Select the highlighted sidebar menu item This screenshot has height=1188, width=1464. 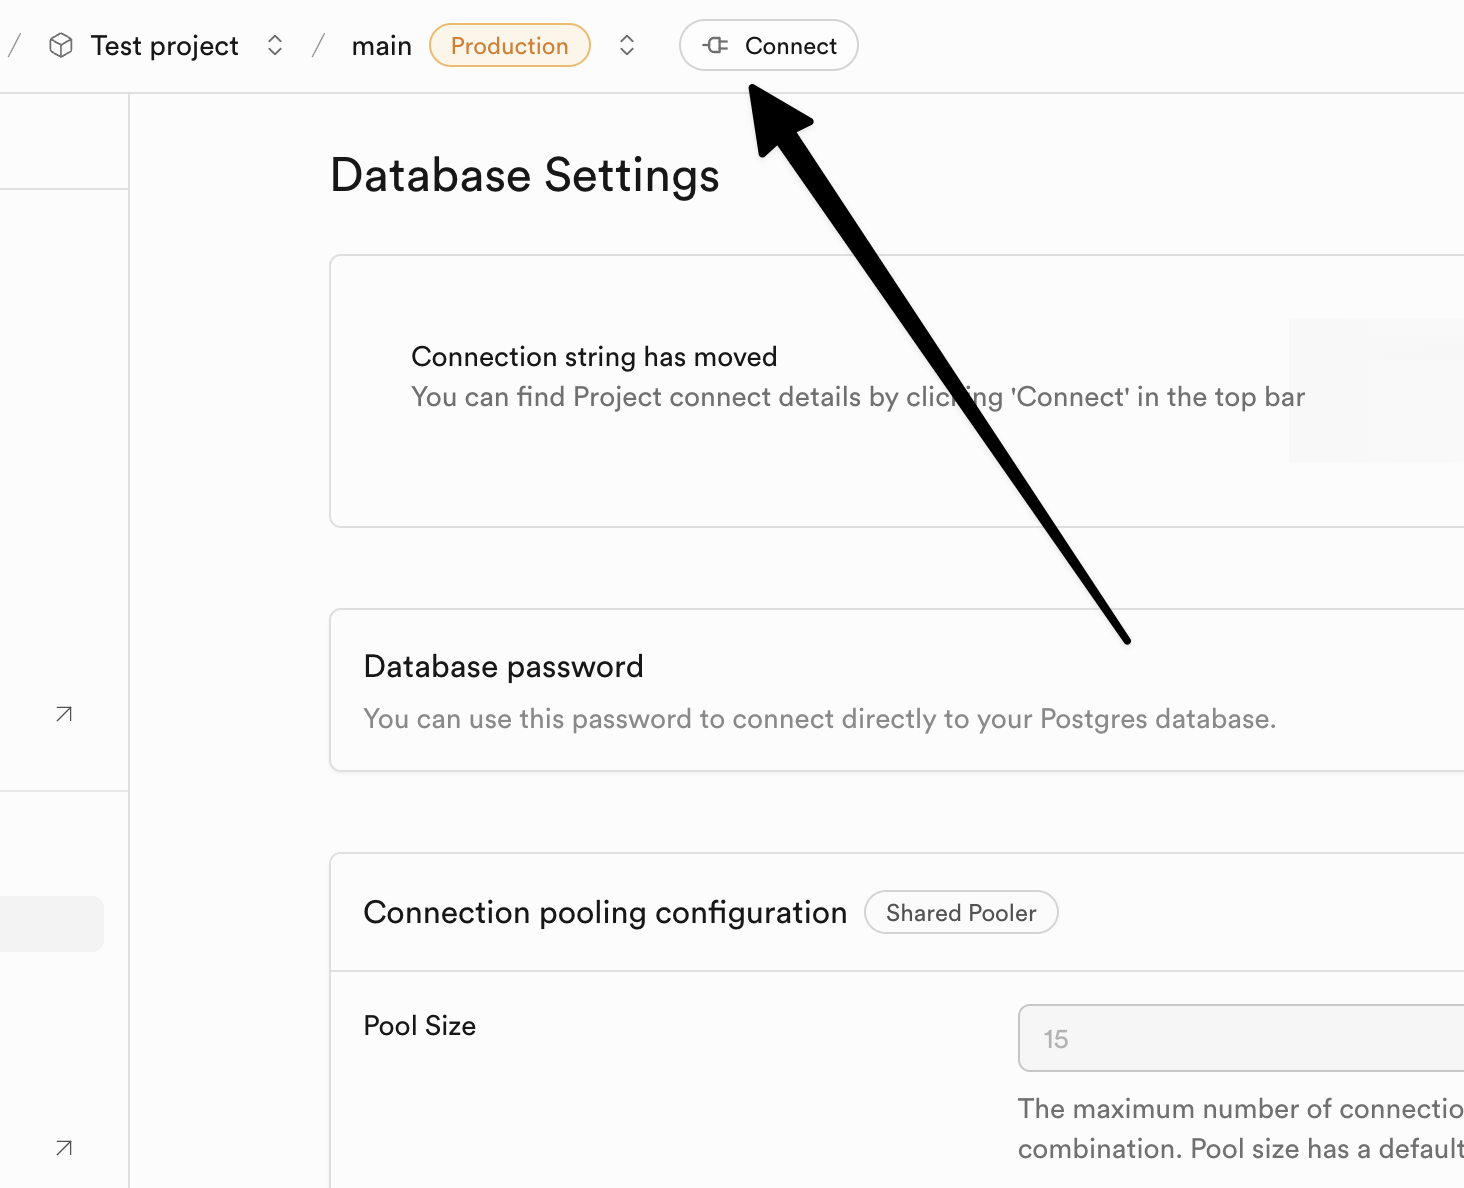pos(50,923)
